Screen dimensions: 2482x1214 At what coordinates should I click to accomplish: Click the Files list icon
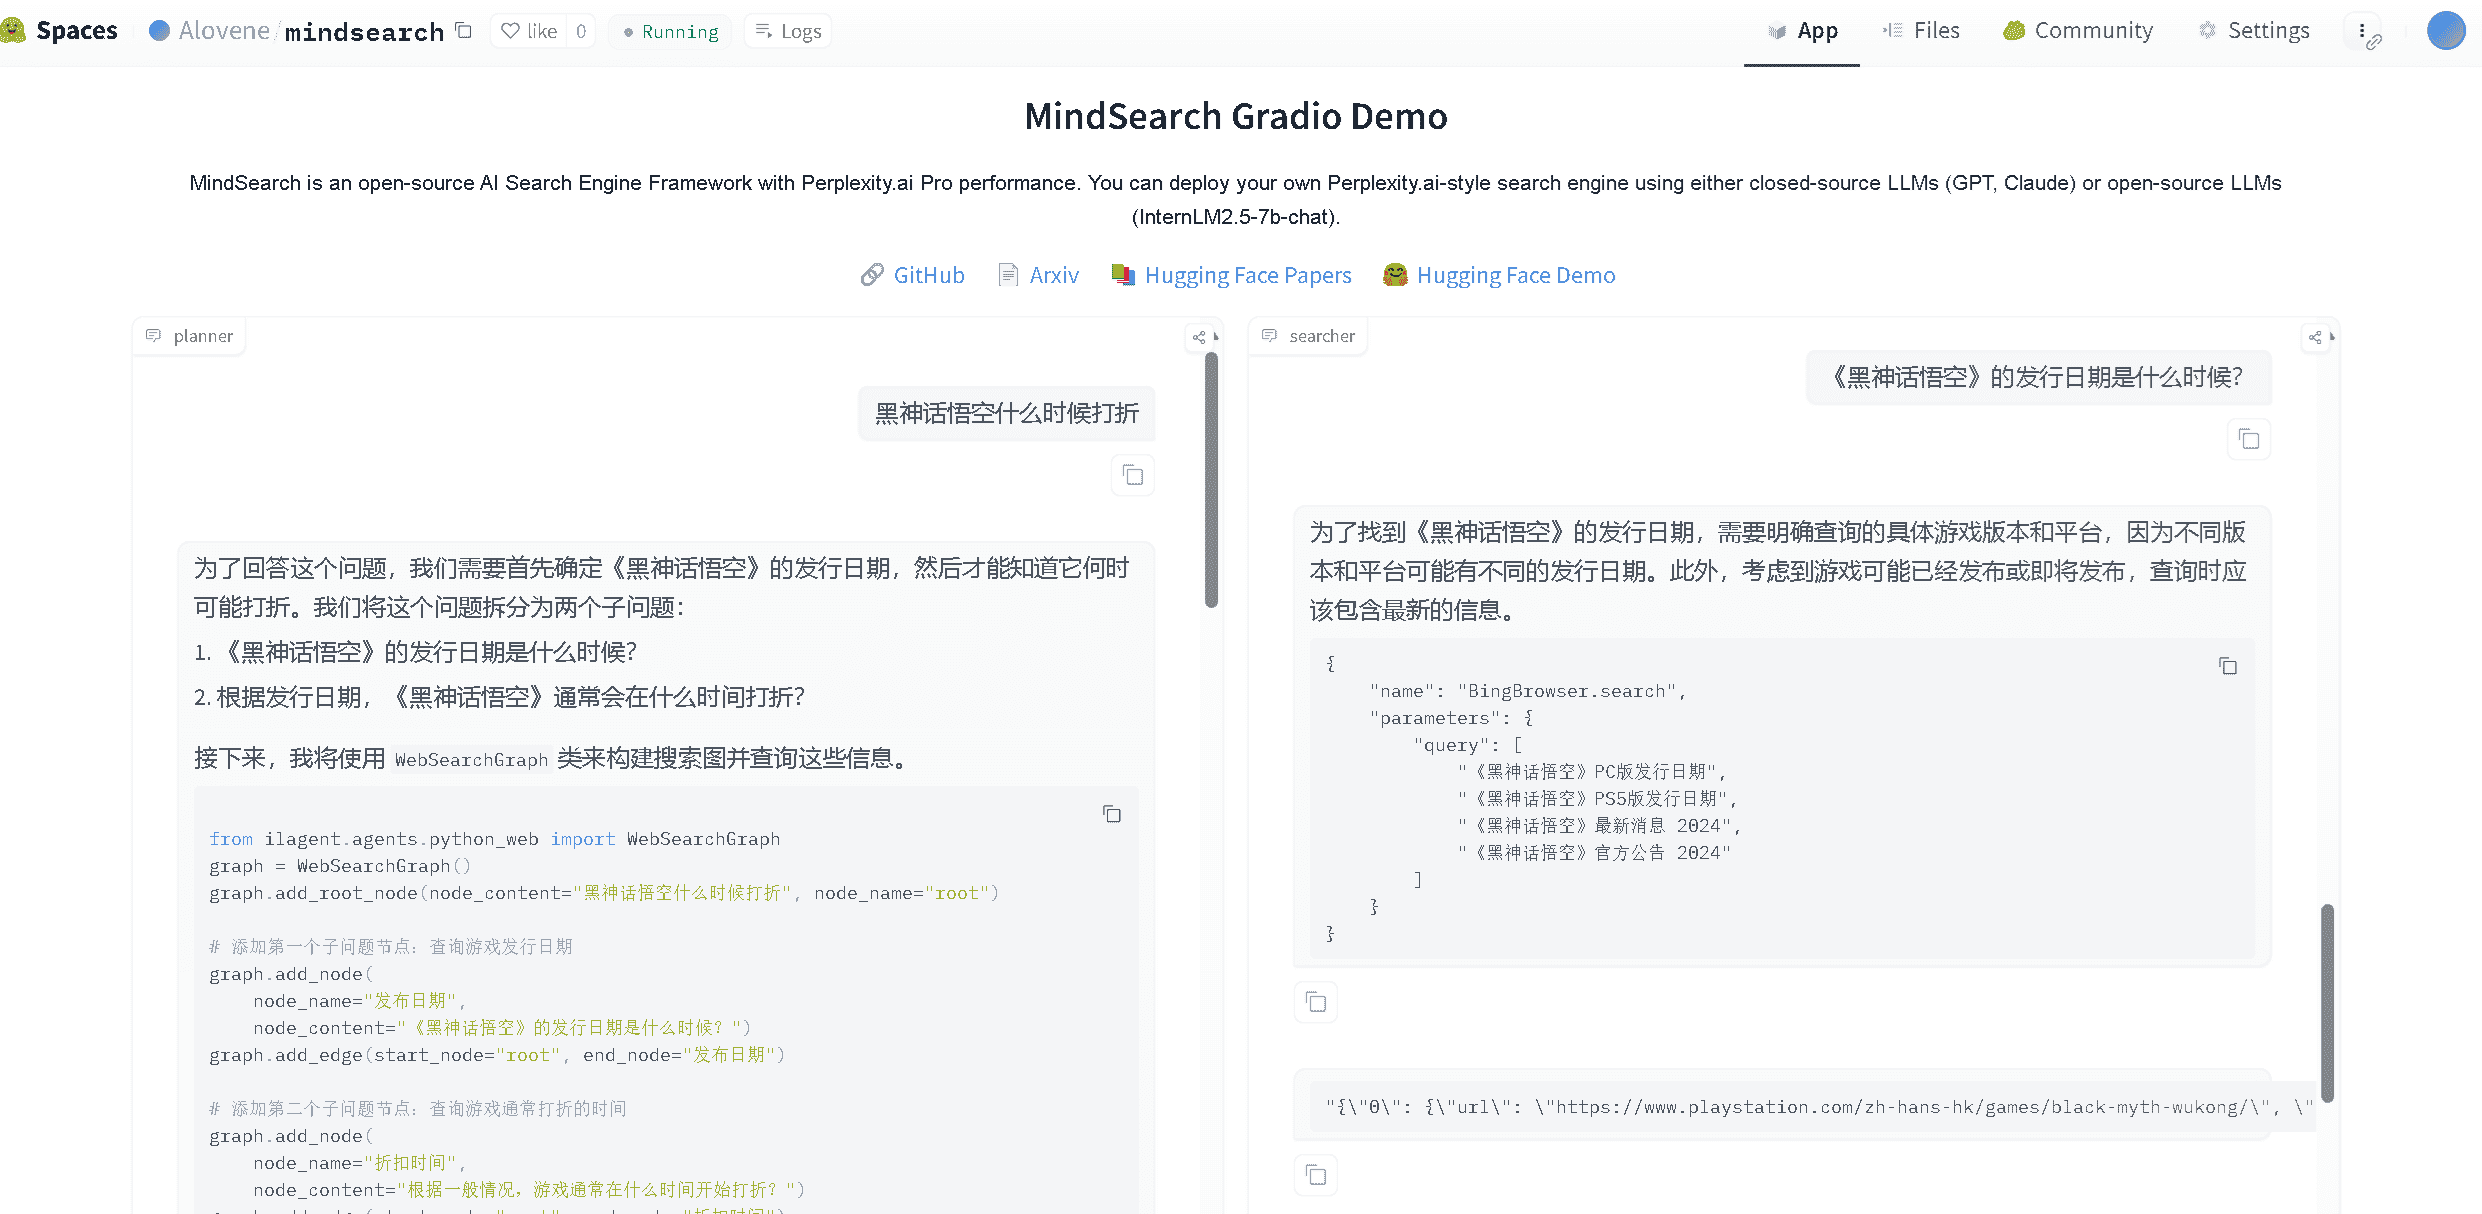[1892, 31]
